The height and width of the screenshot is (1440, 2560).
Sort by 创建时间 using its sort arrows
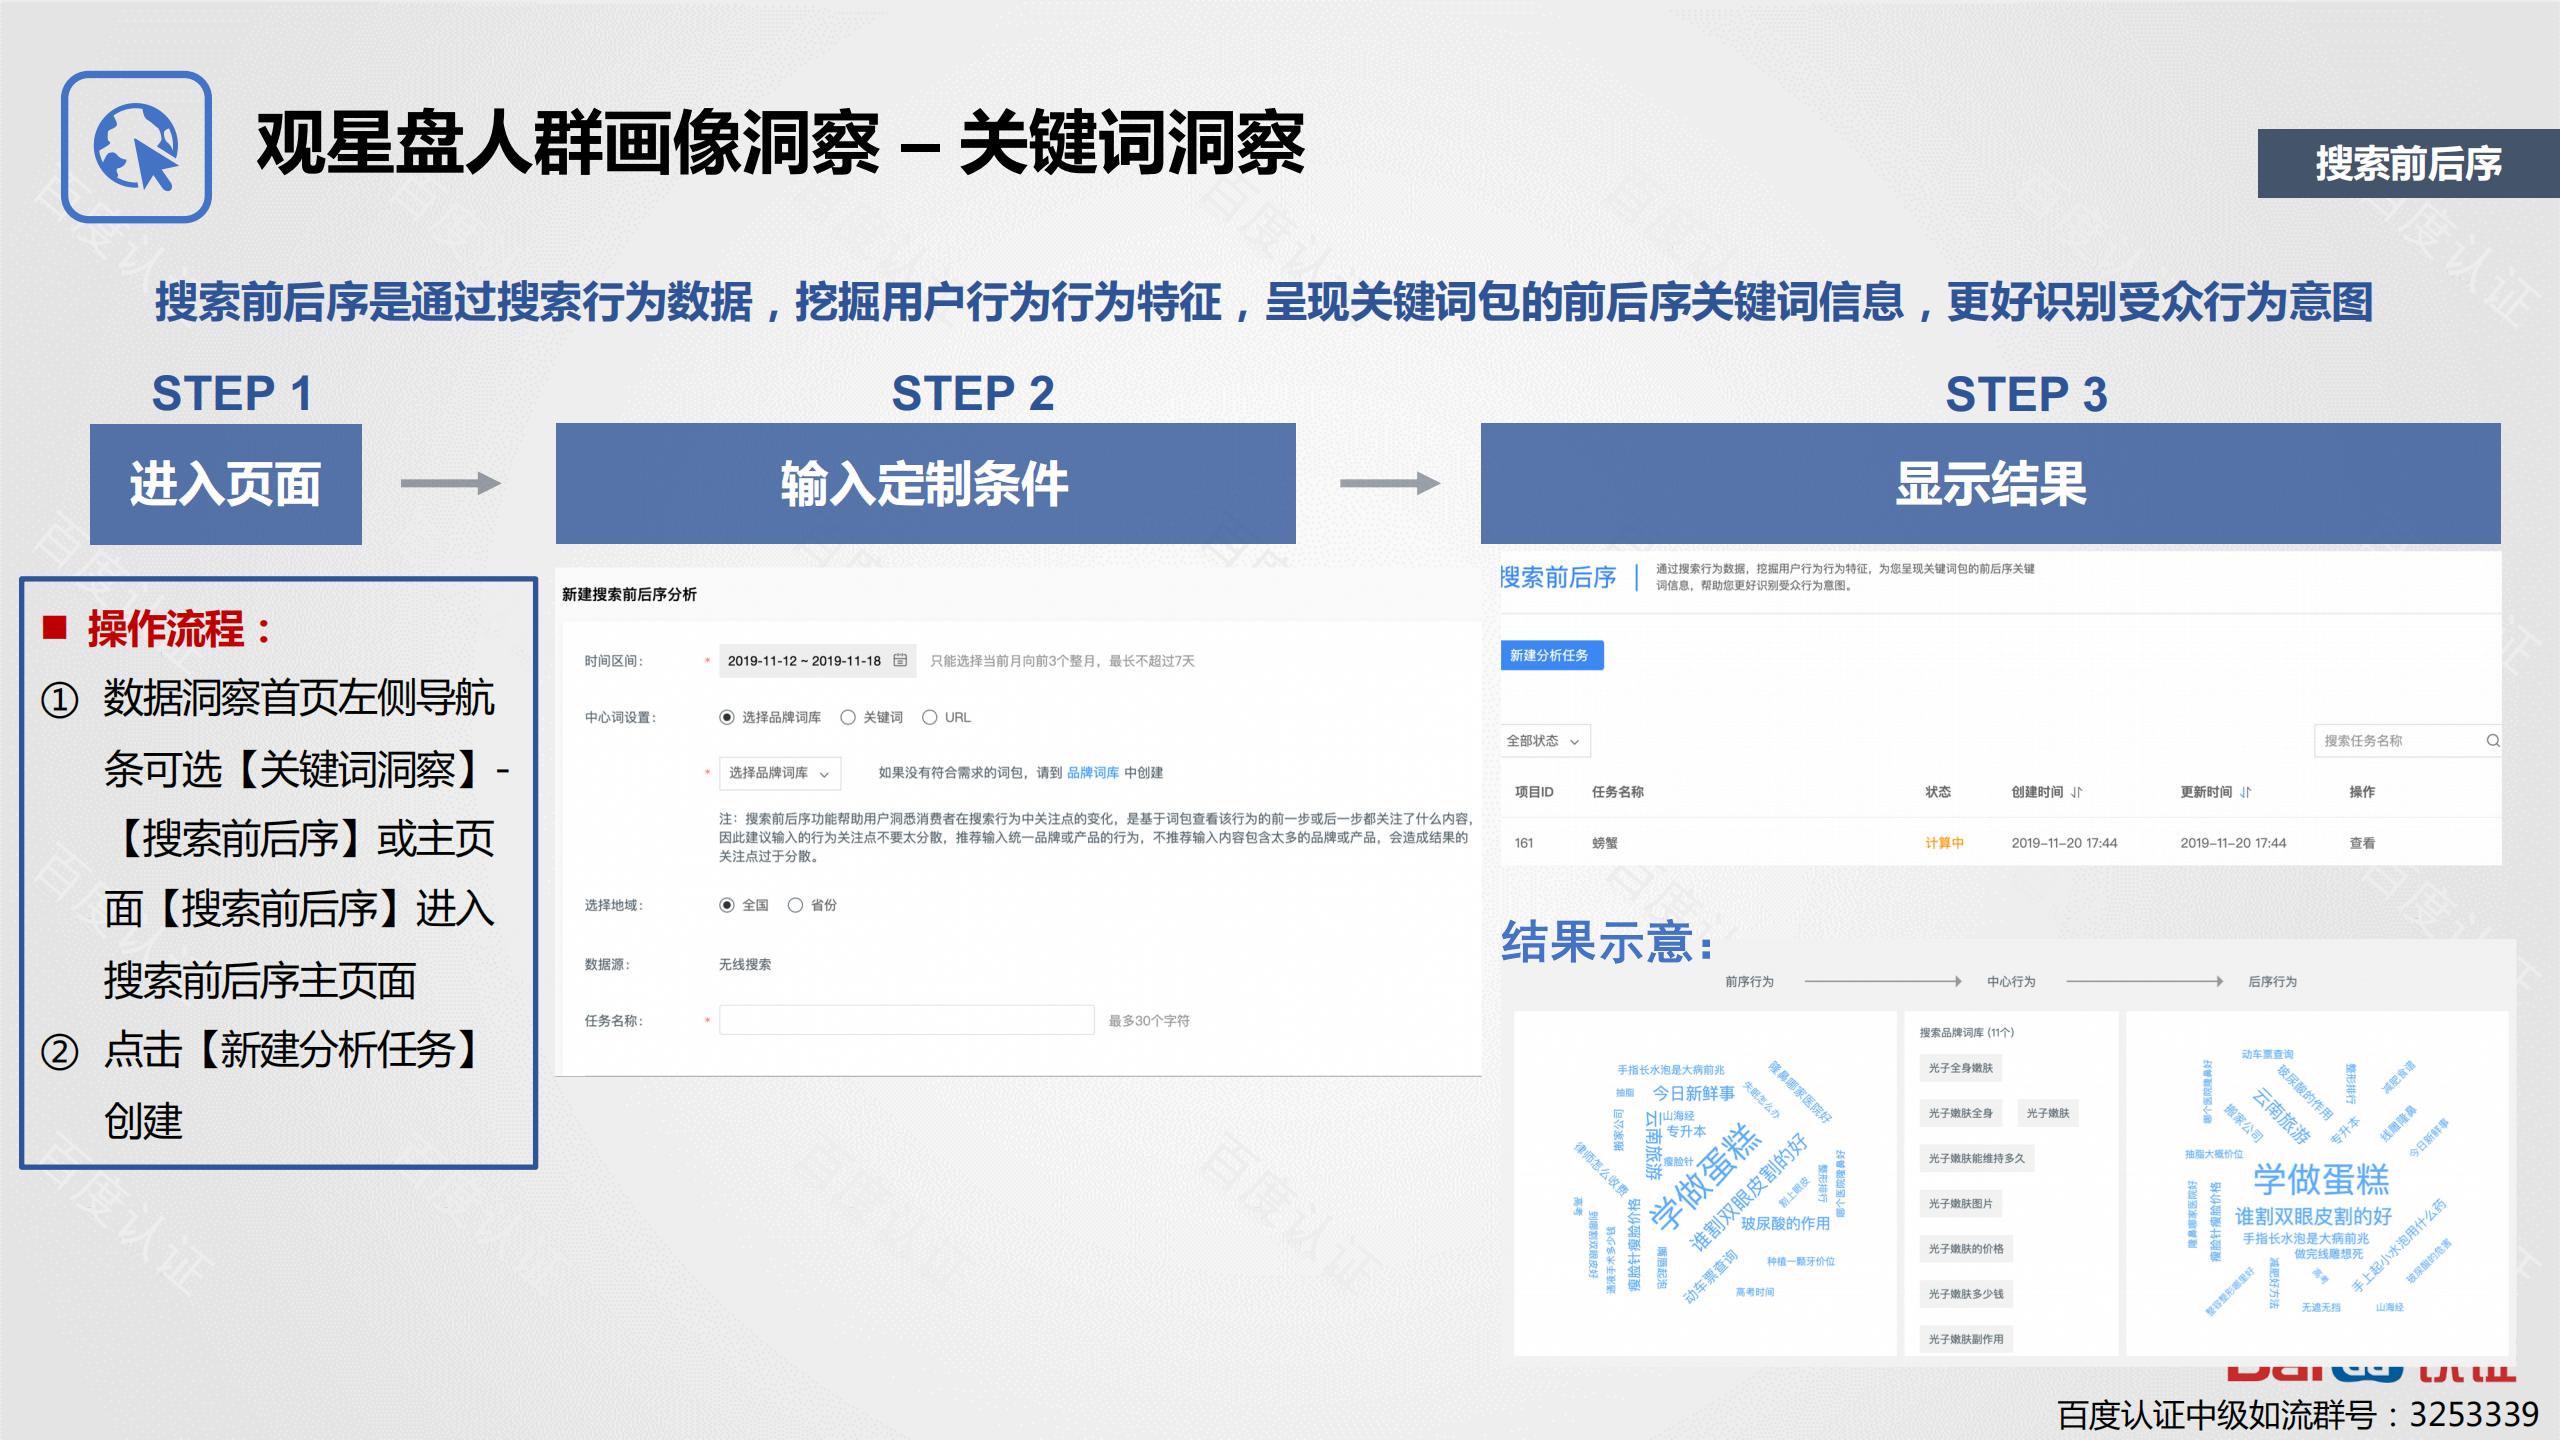pos(2077,792)
